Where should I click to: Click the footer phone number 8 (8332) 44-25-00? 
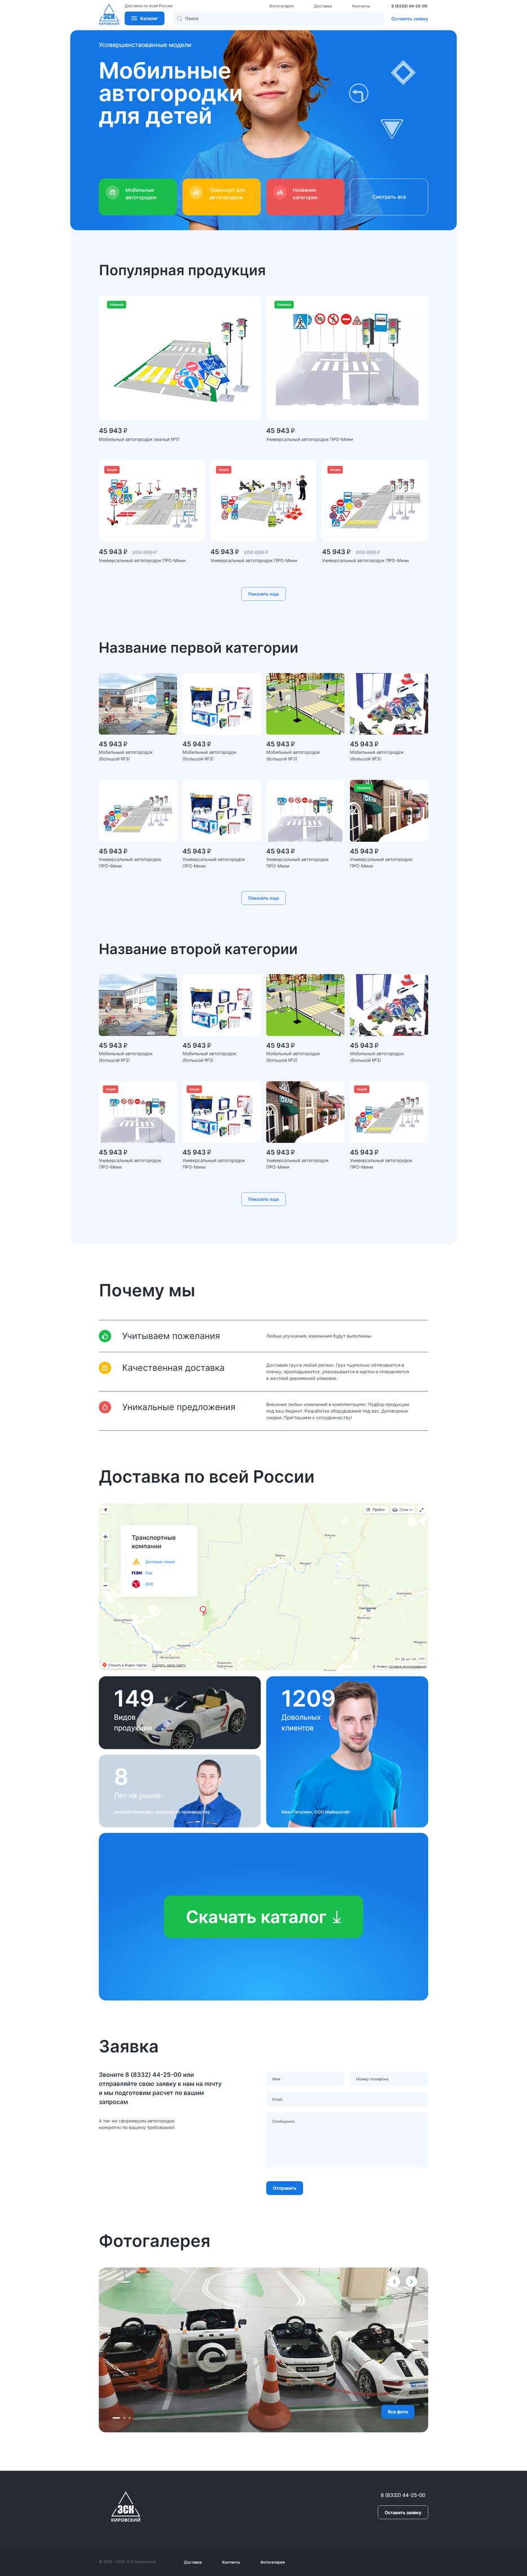click(x=403, y=2495)
